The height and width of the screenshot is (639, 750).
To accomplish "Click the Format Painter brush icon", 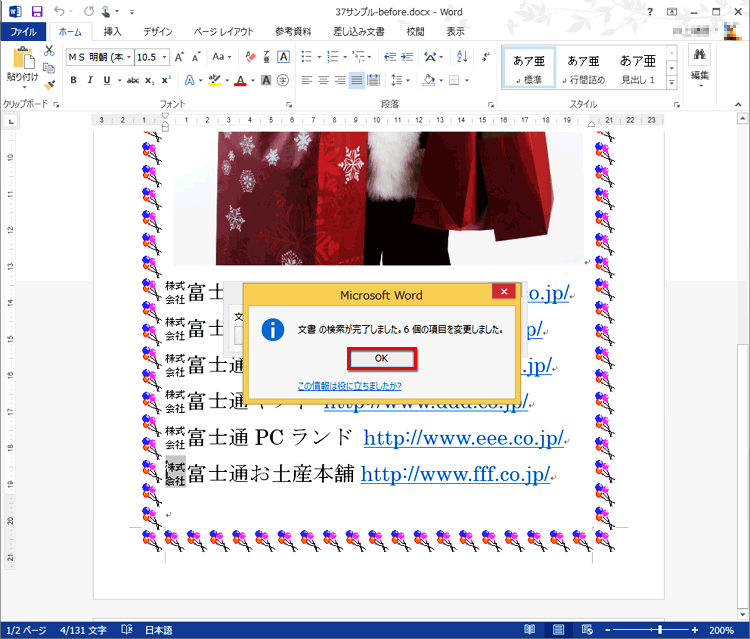I will [x=49, y=85].
